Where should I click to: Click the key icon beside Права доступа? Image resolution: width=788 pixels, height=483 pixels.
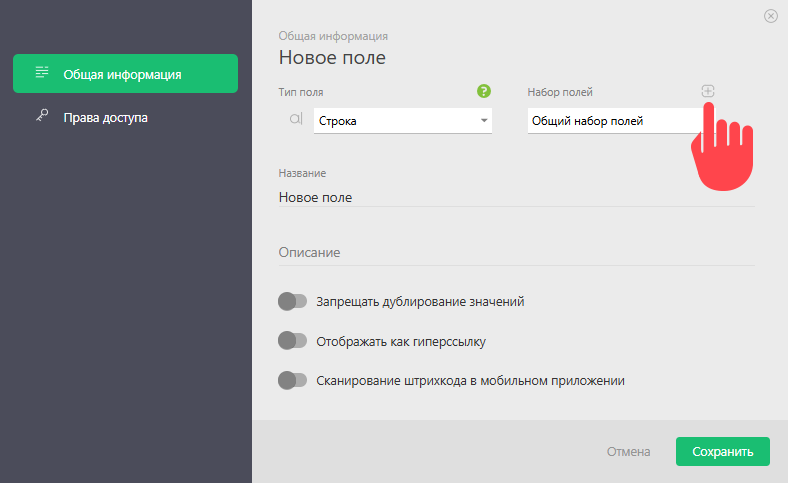point(42,116)
